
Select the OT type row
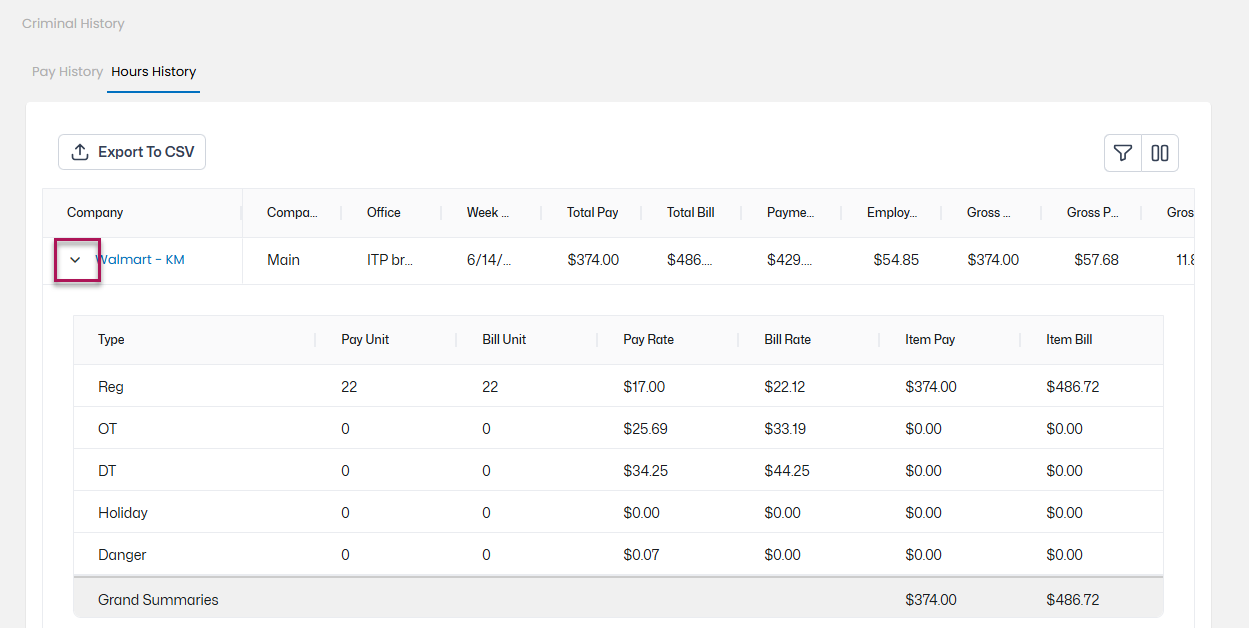point(618,428)
